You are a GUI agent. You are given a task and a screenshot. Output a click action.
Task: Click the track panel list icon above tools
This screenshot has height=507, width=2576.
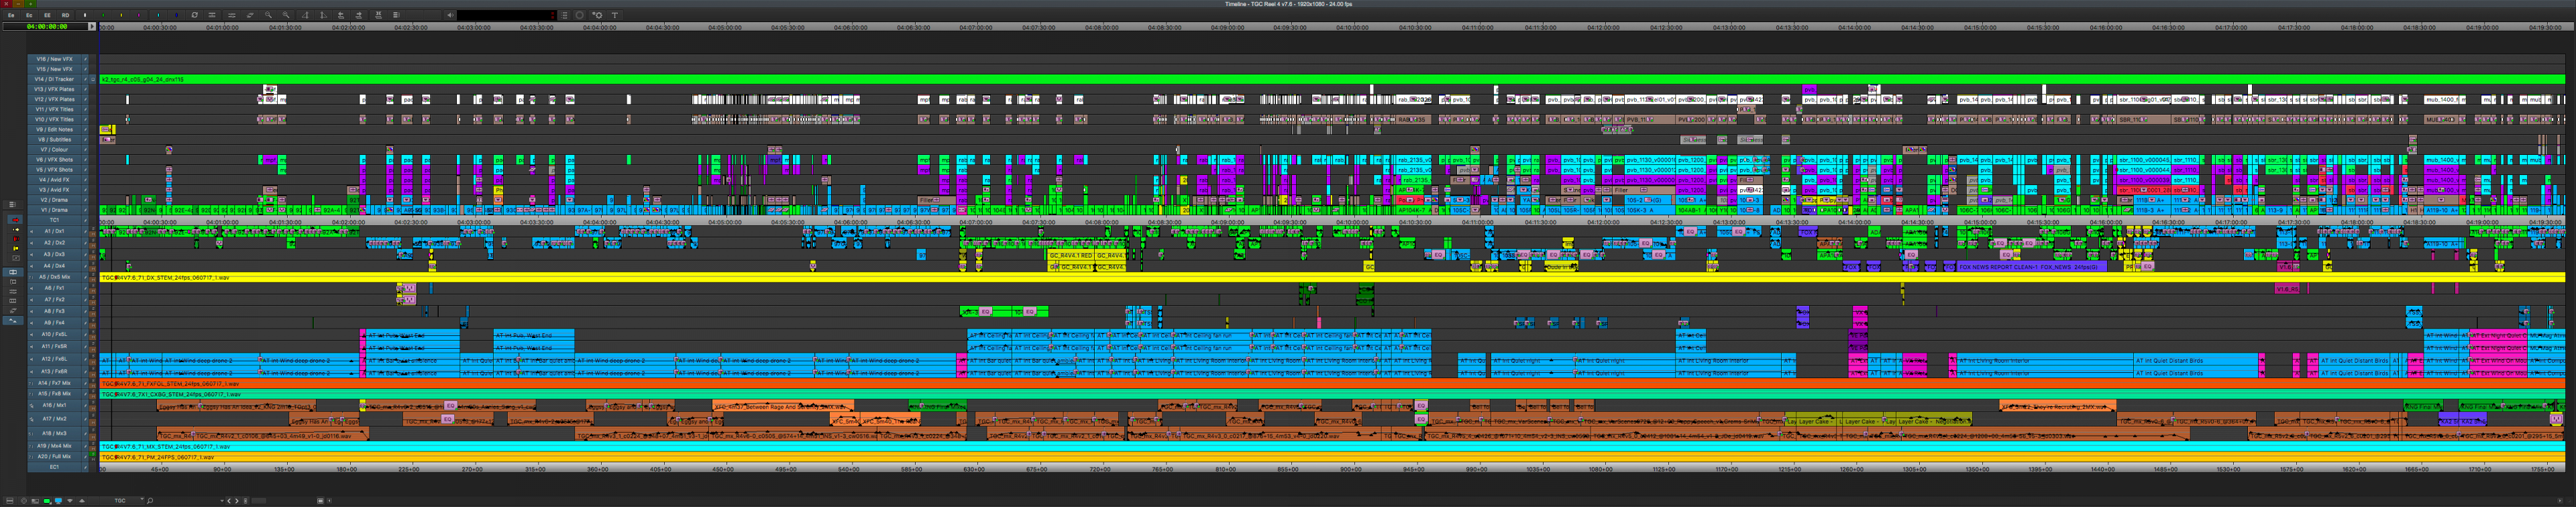[x=12, y=205]
